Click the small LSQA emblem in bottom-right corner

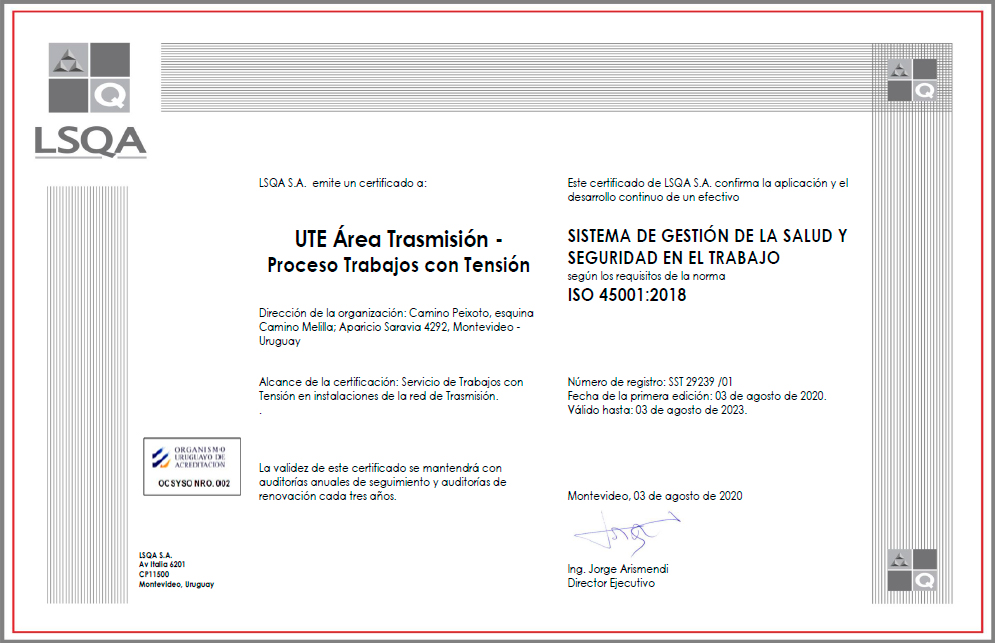(x=912, y=570)
